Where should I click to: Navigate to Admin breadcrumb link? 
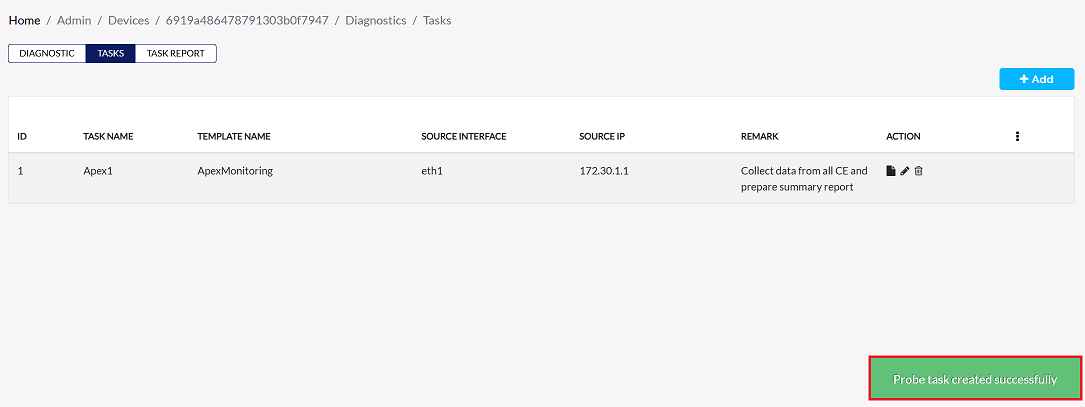[x=74, y=20]
